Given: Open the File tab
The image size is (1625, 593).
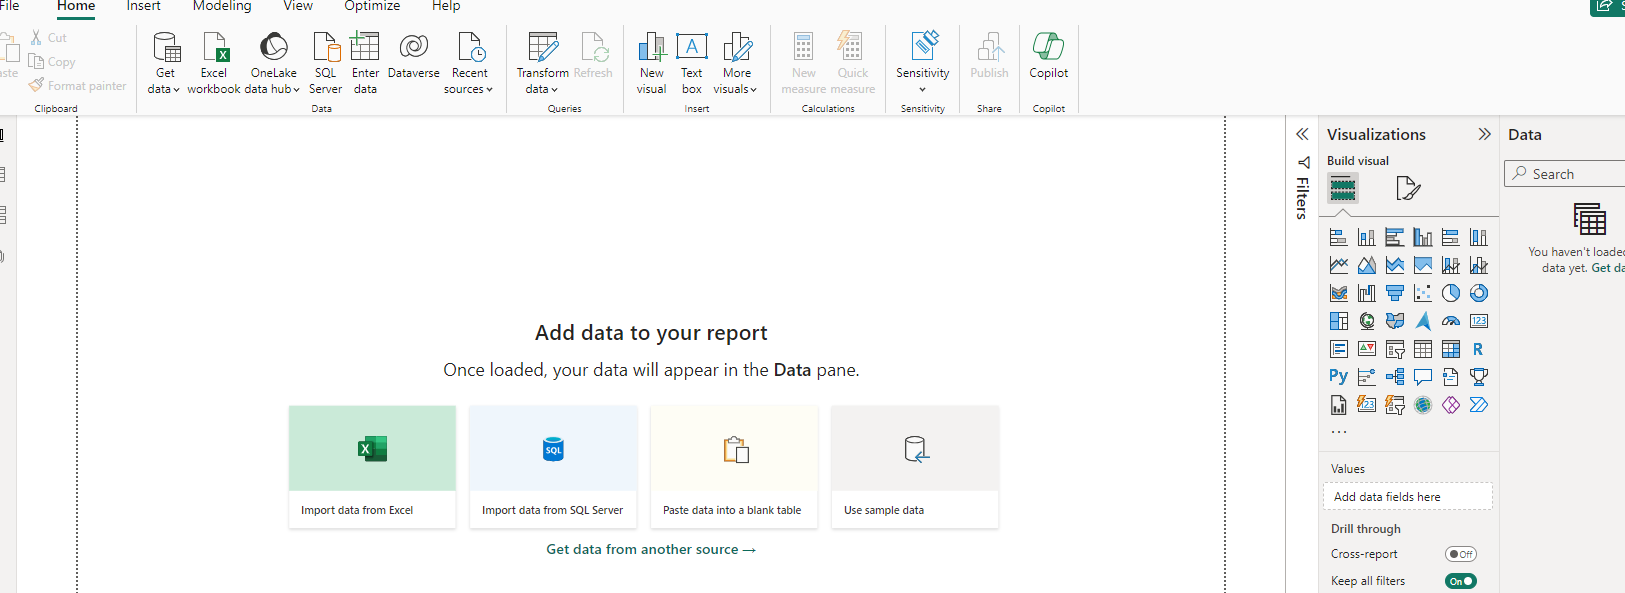Looking at the screenshot, I should click(9, 6).
